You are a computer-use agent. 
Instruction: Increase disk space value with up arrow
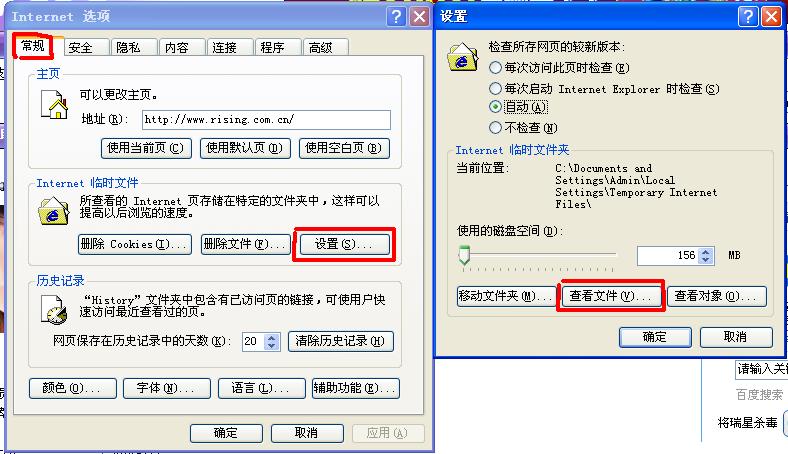click(x=706, y=252)
